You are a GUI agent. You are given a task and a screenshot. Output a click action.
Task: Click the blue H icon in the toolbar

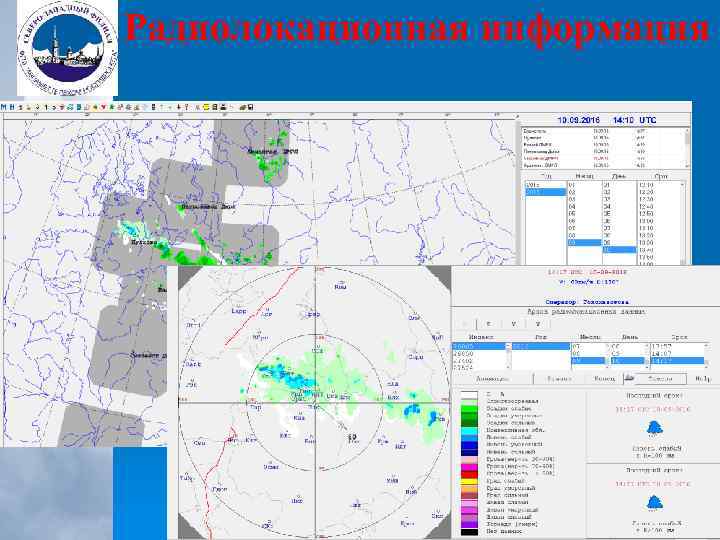pos(12,107)
